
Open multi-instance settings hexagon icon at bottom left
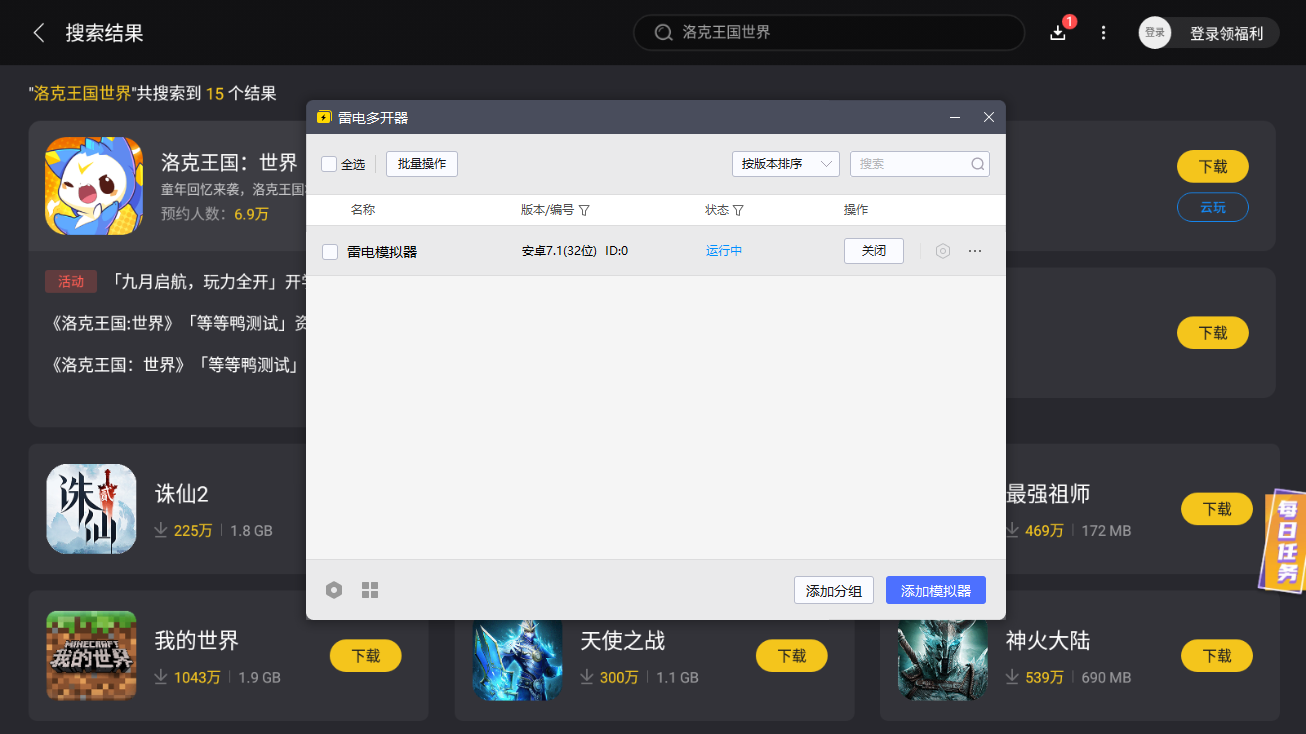pos(334,590)
